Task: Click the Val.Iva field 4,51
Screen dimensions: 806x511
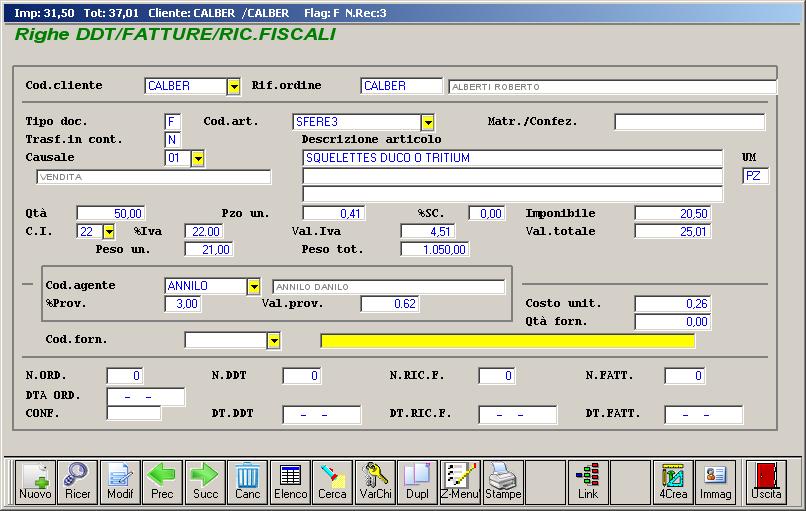Action: pos(427,231)
